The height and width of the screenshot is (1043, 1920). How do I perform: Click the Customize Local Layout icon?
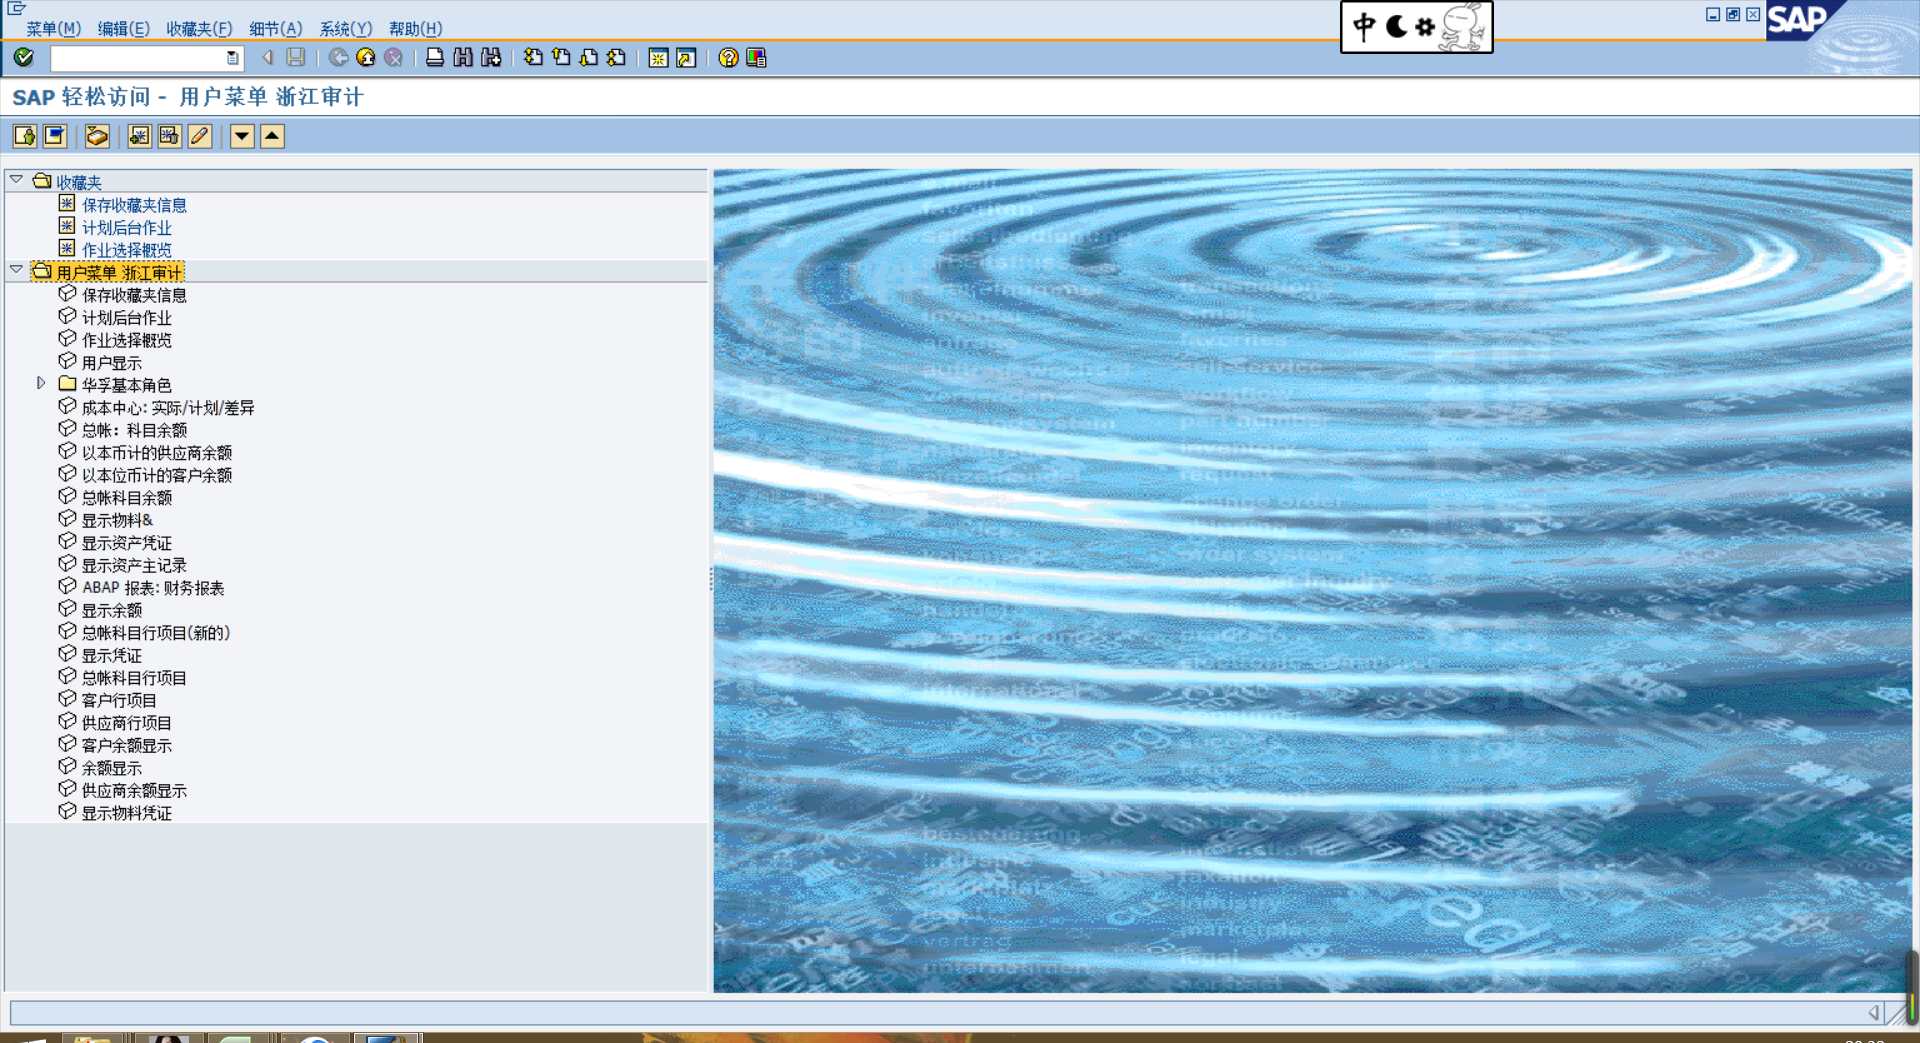756,58
